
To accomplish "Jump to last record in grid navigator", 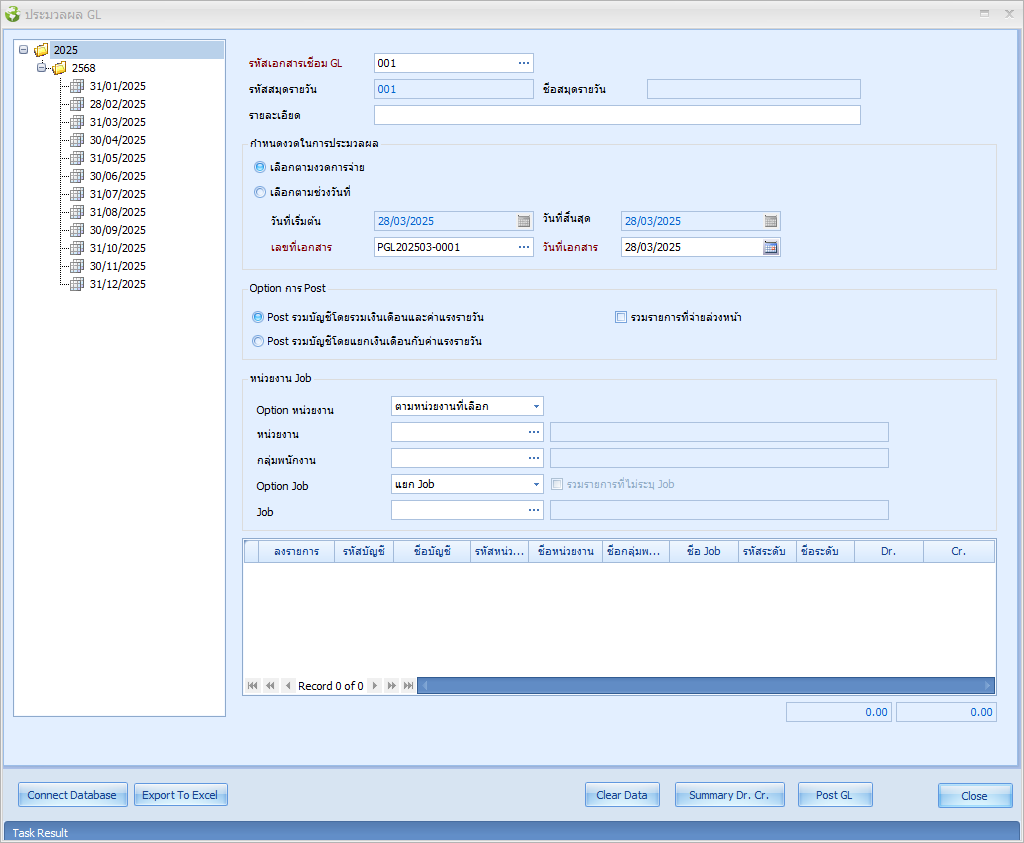I will point(408,686).
